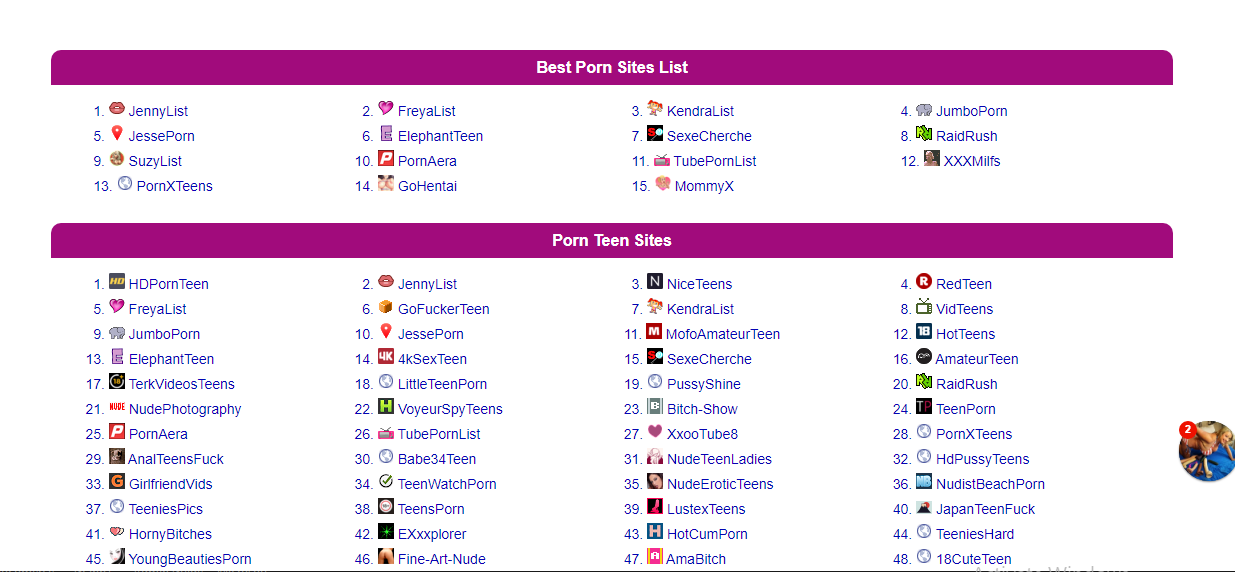Click the lips icon next to HornyBitches
Viewport: 1235px width, 572px height.
click(x=117, y=532)
